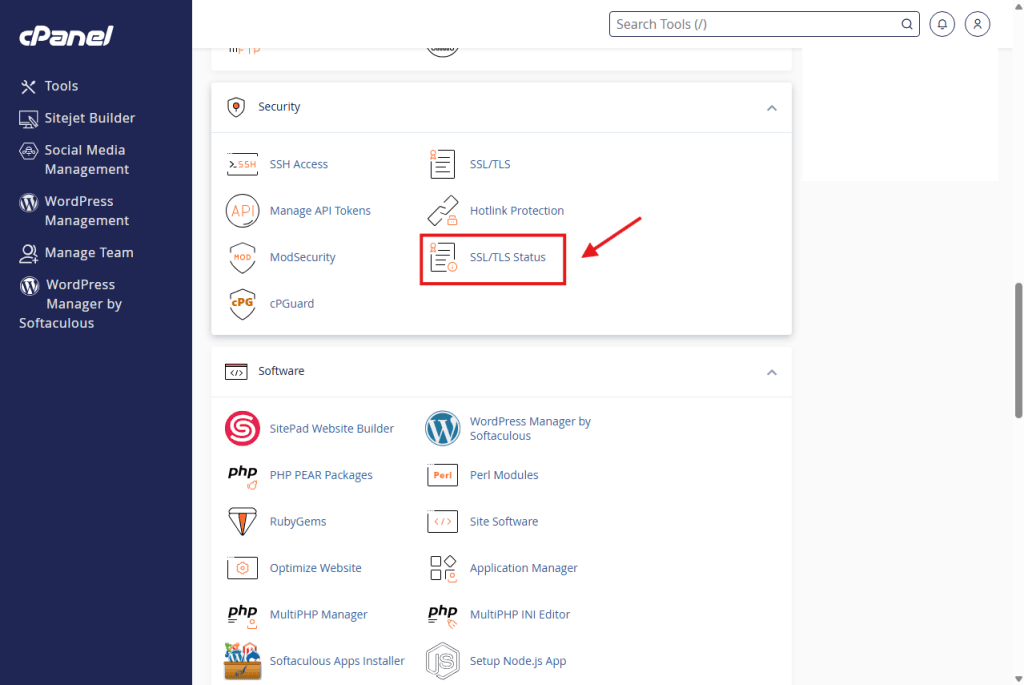
Task: Click the RubyGems icon
Action: click(x=242, y=522)
